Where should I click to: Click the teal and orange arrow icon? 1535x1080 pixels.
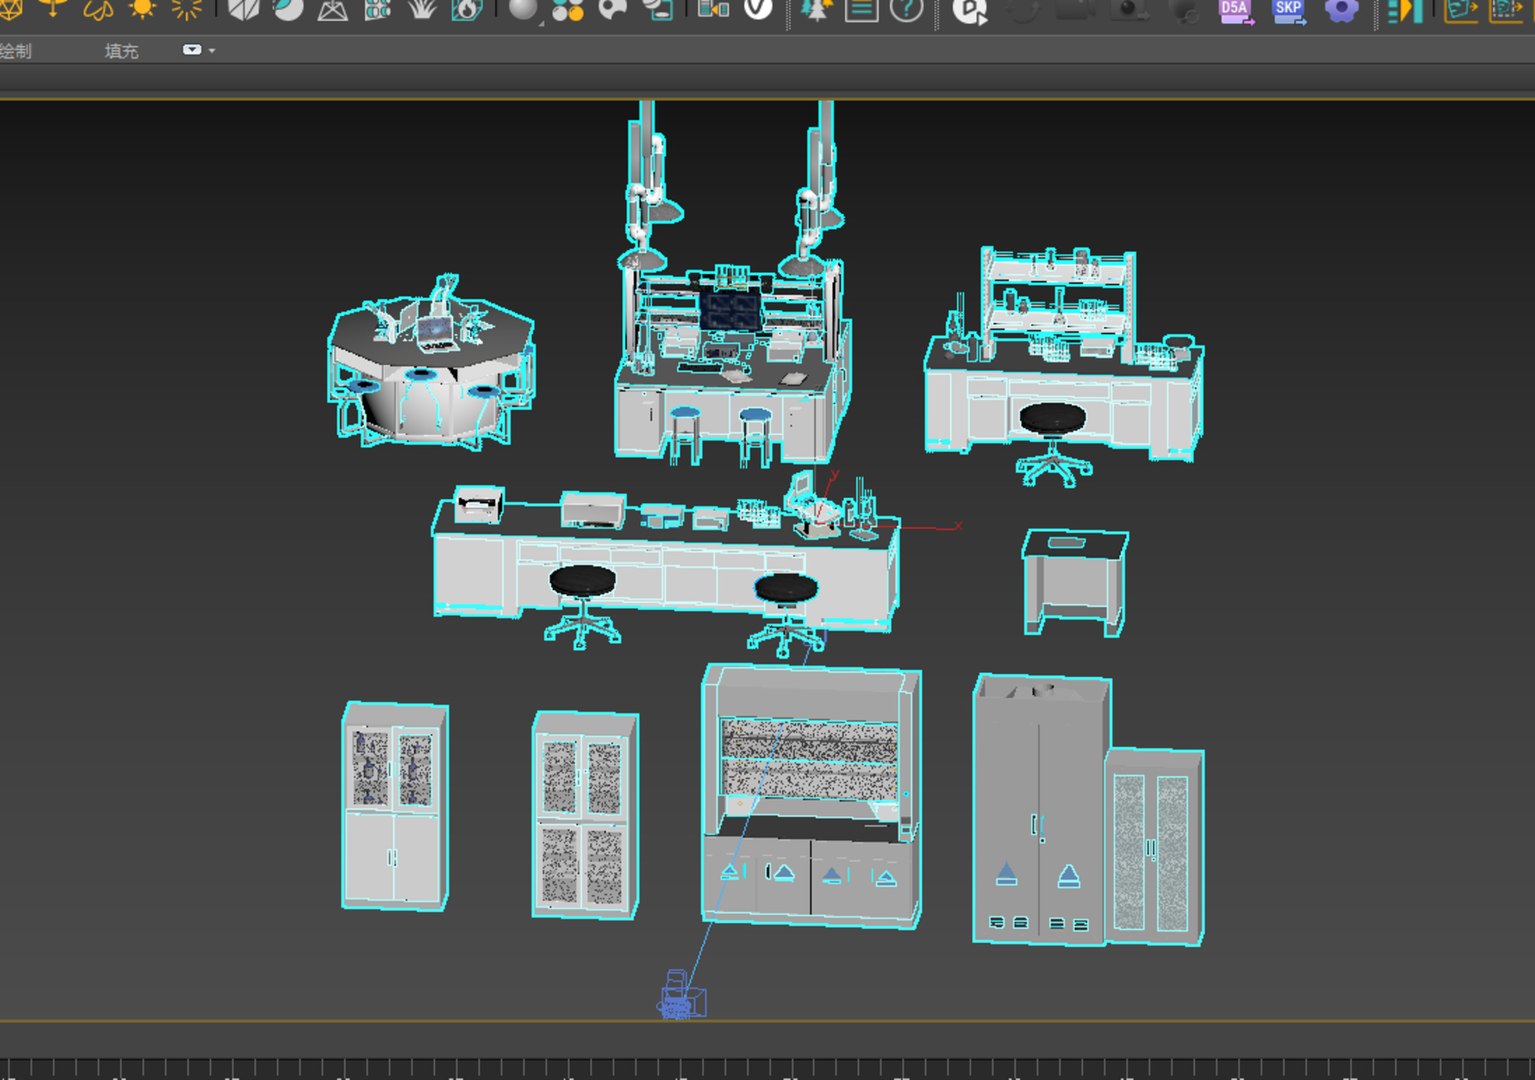pyautogui.click(x=1405, y=10)
